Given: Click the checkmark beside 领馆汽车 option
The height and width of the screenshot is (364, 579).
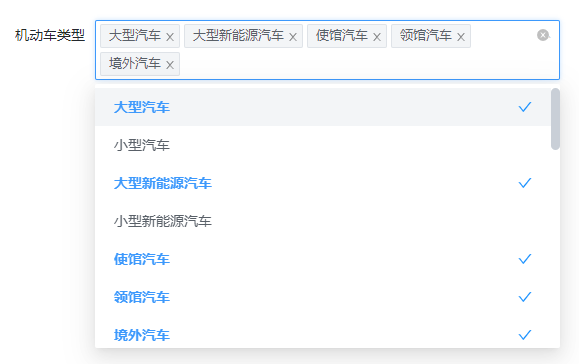Looking at the screenshot, I should tap(525, 297).
